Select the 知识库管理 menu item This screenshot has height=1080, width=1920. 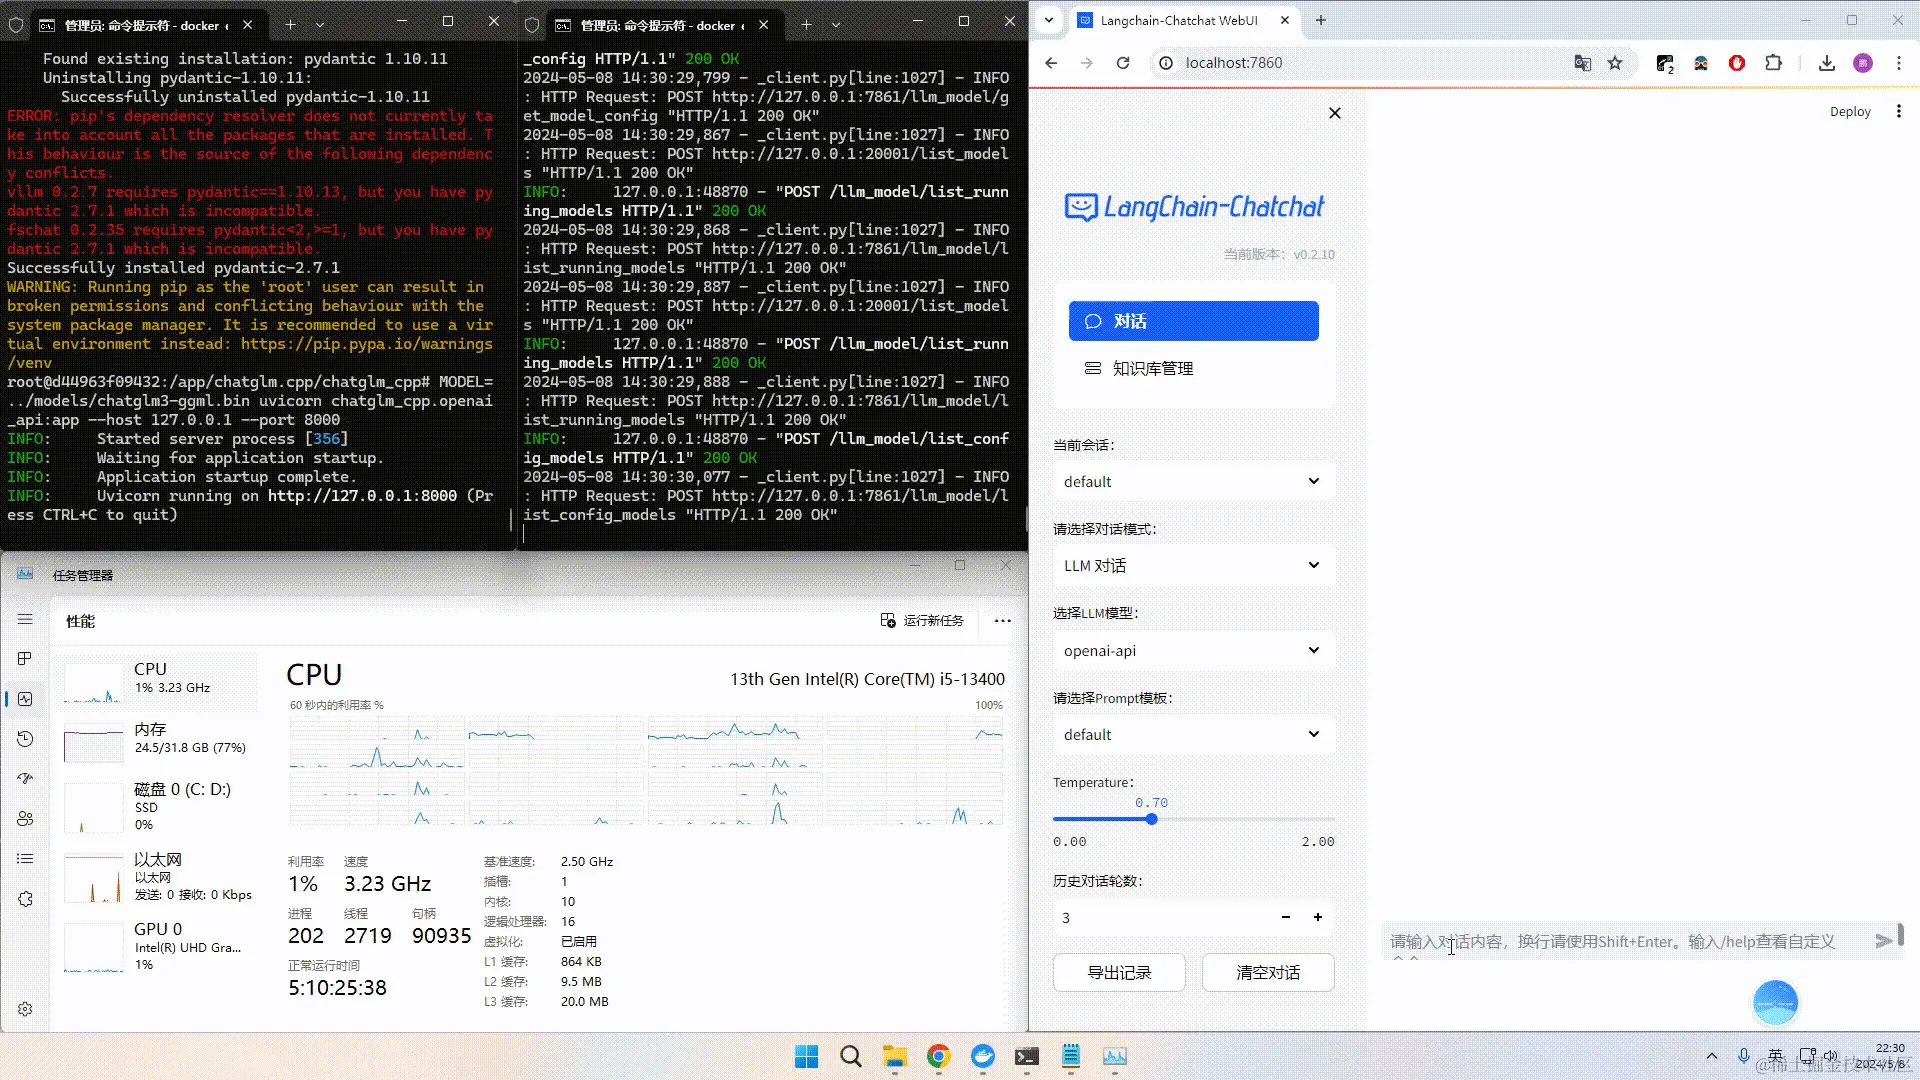coord(1152,369)
